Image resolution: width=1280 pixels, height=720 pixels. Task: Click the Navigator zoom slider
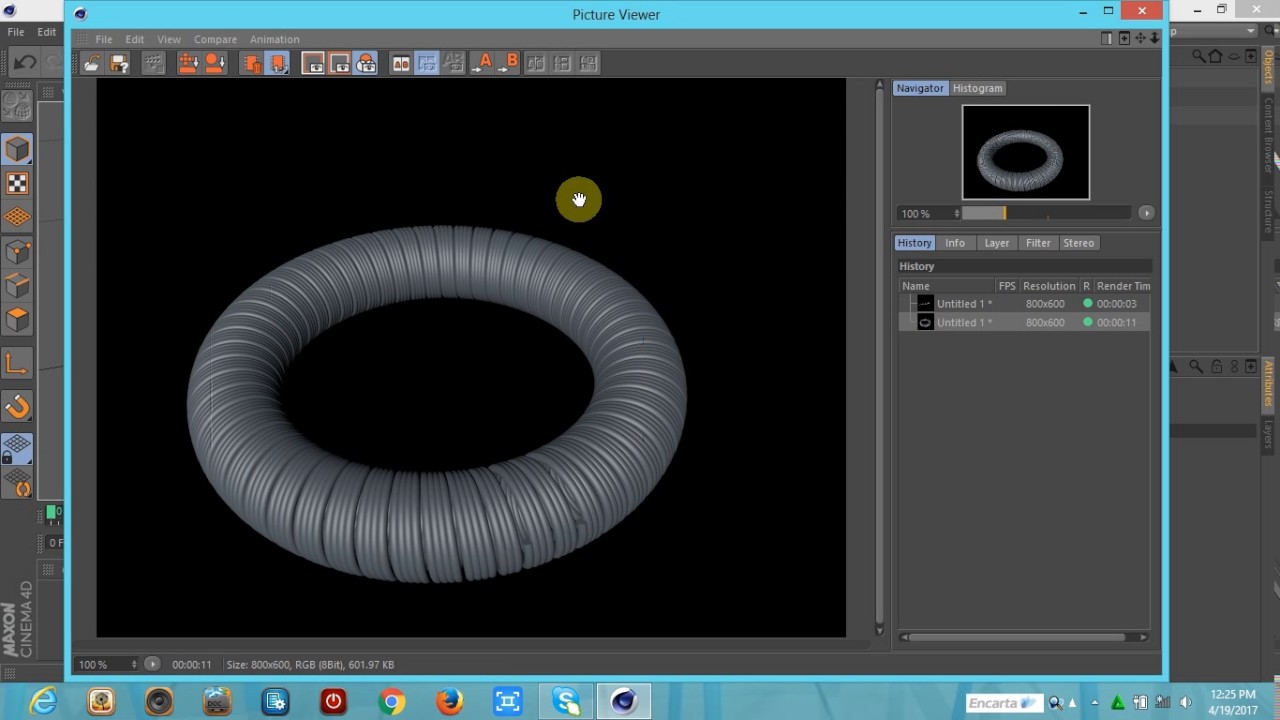tap(1046, 213)
